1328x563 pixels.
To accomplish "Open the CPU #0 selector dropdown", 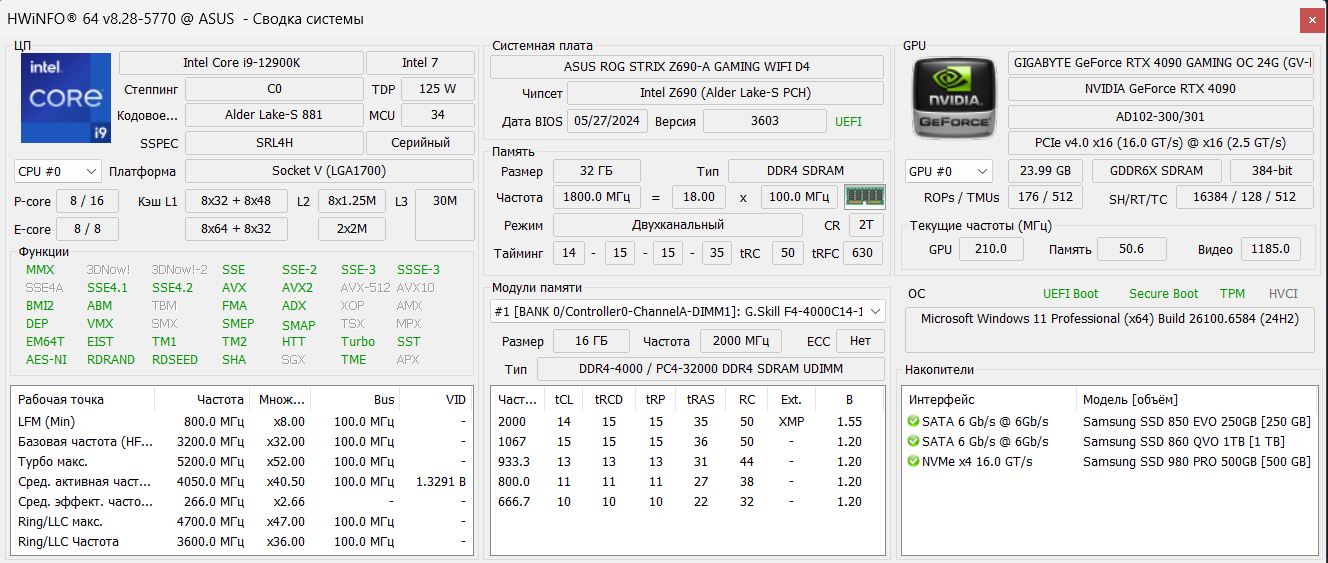I will point(58,171).
